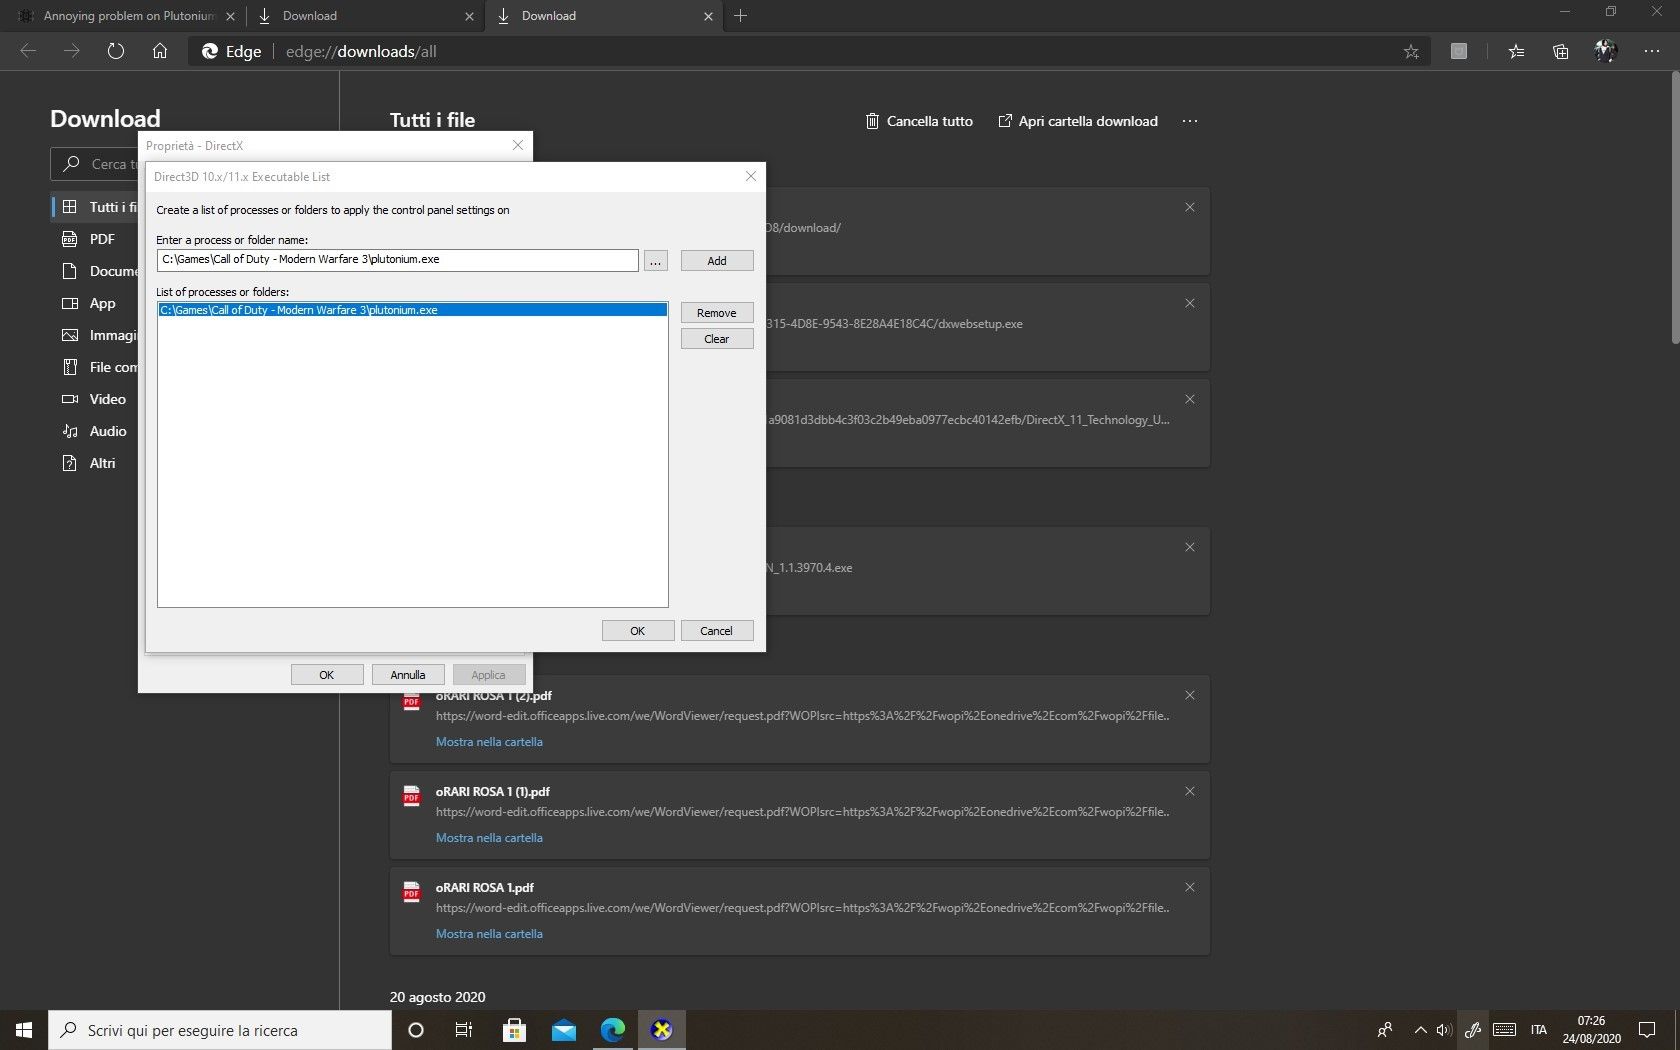Click the Cerca search field in Download sidebar
1680x1050 pixels.
click(95, 164)
